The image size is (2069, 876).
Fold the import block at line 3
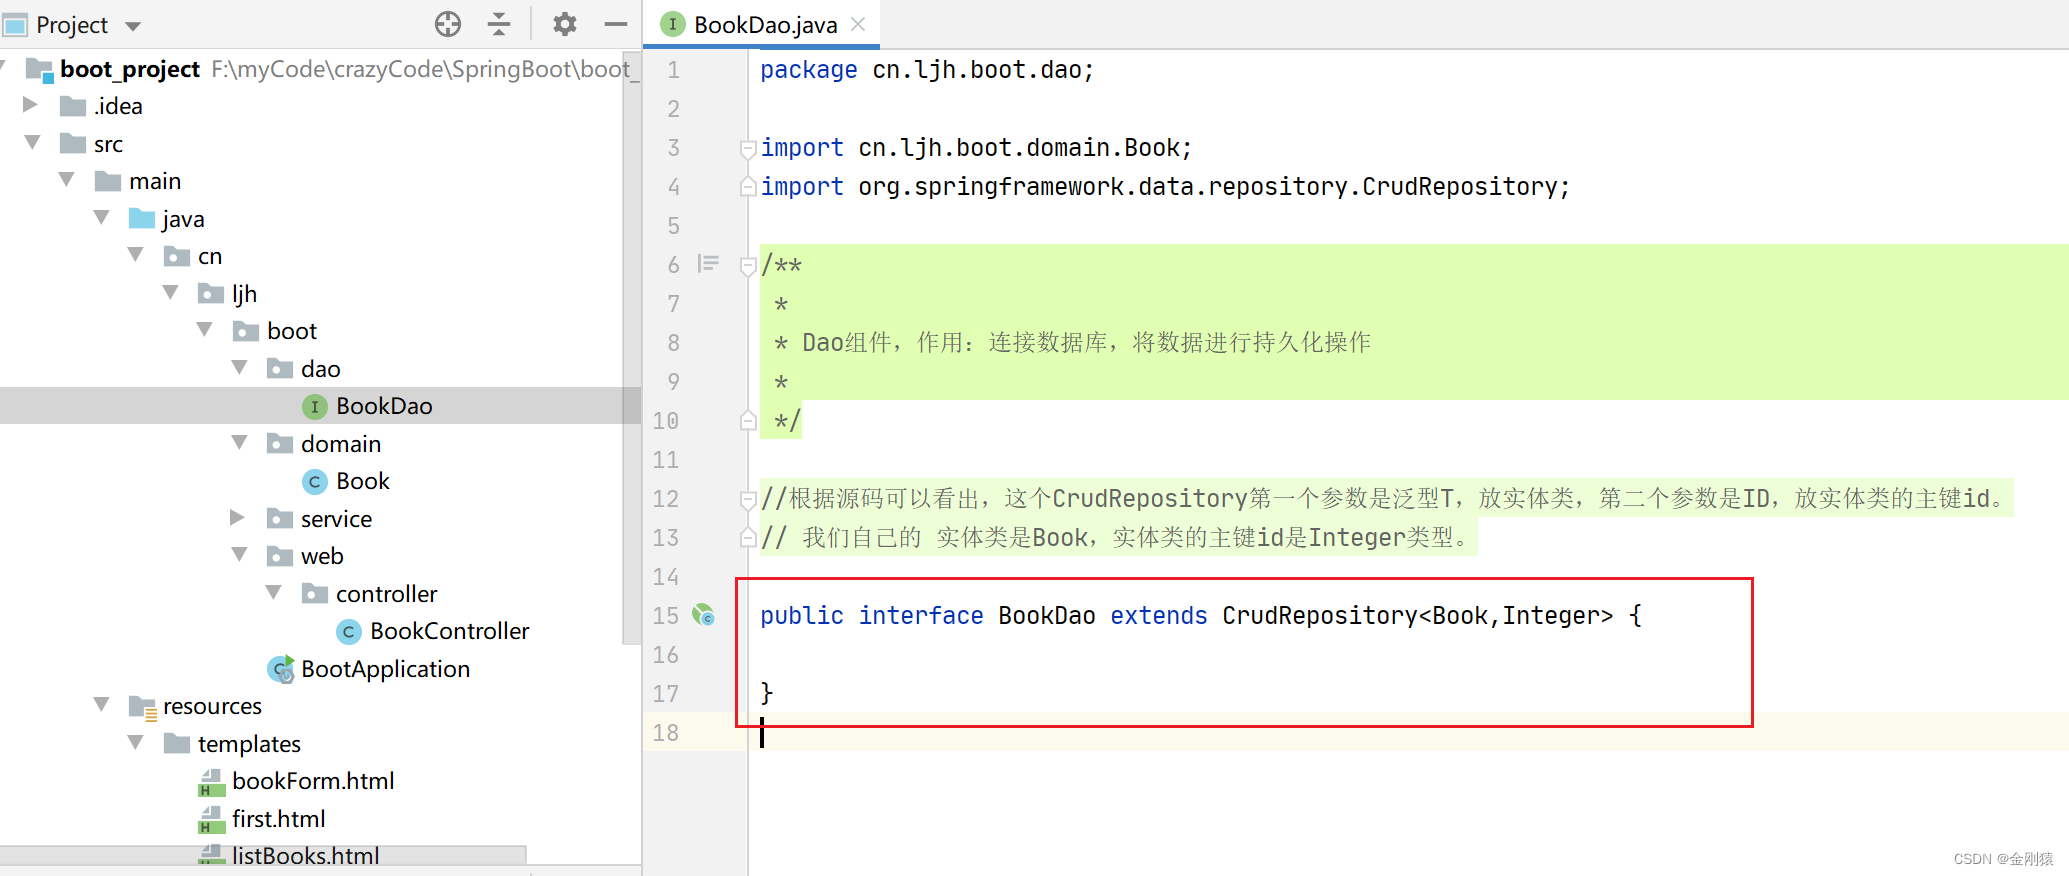[748, 149]
